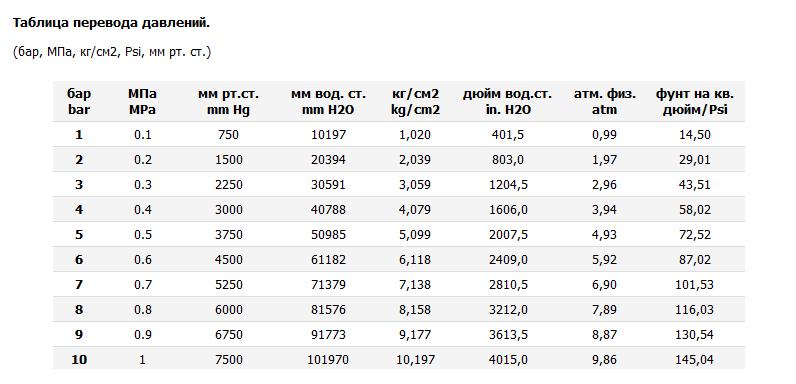Select the mm Hg value 2250

(x=228, y=185)
